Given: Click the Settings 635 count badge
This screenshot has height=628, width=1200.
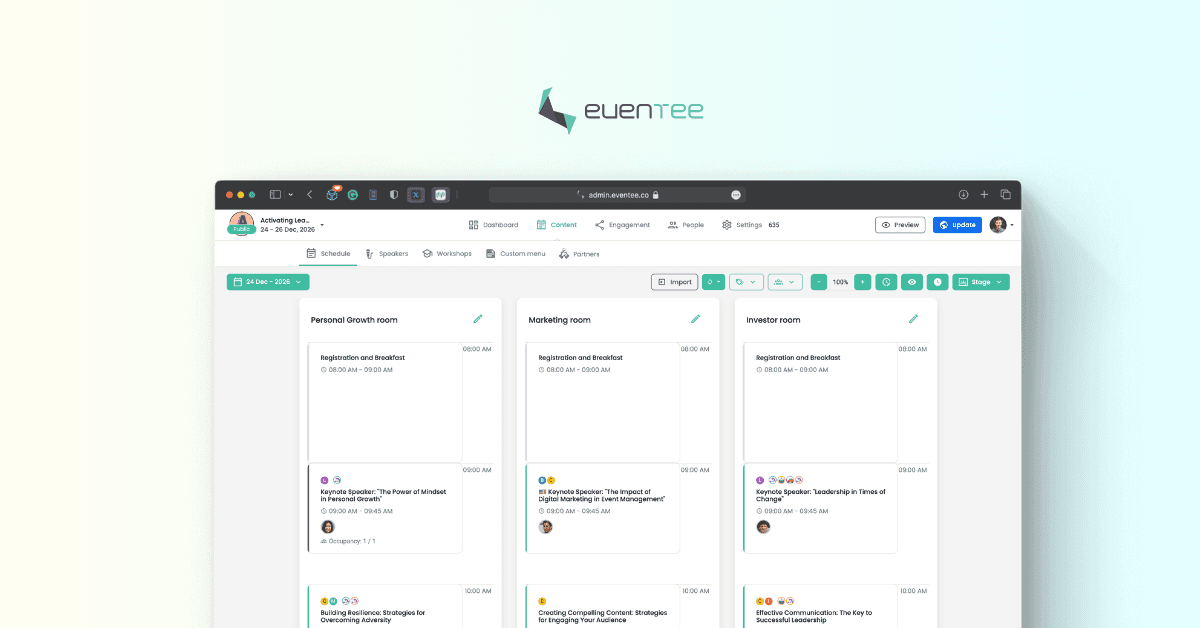Looking at the screenshot, I should 774,225.
